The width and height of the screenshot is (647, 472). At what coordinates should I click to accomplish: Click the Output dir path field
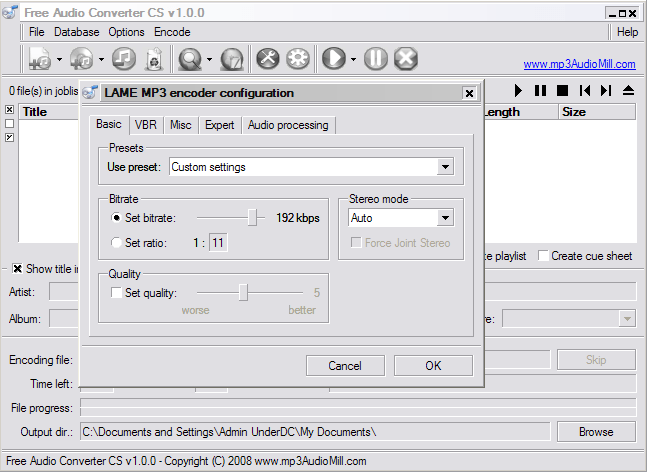(315, 432)
